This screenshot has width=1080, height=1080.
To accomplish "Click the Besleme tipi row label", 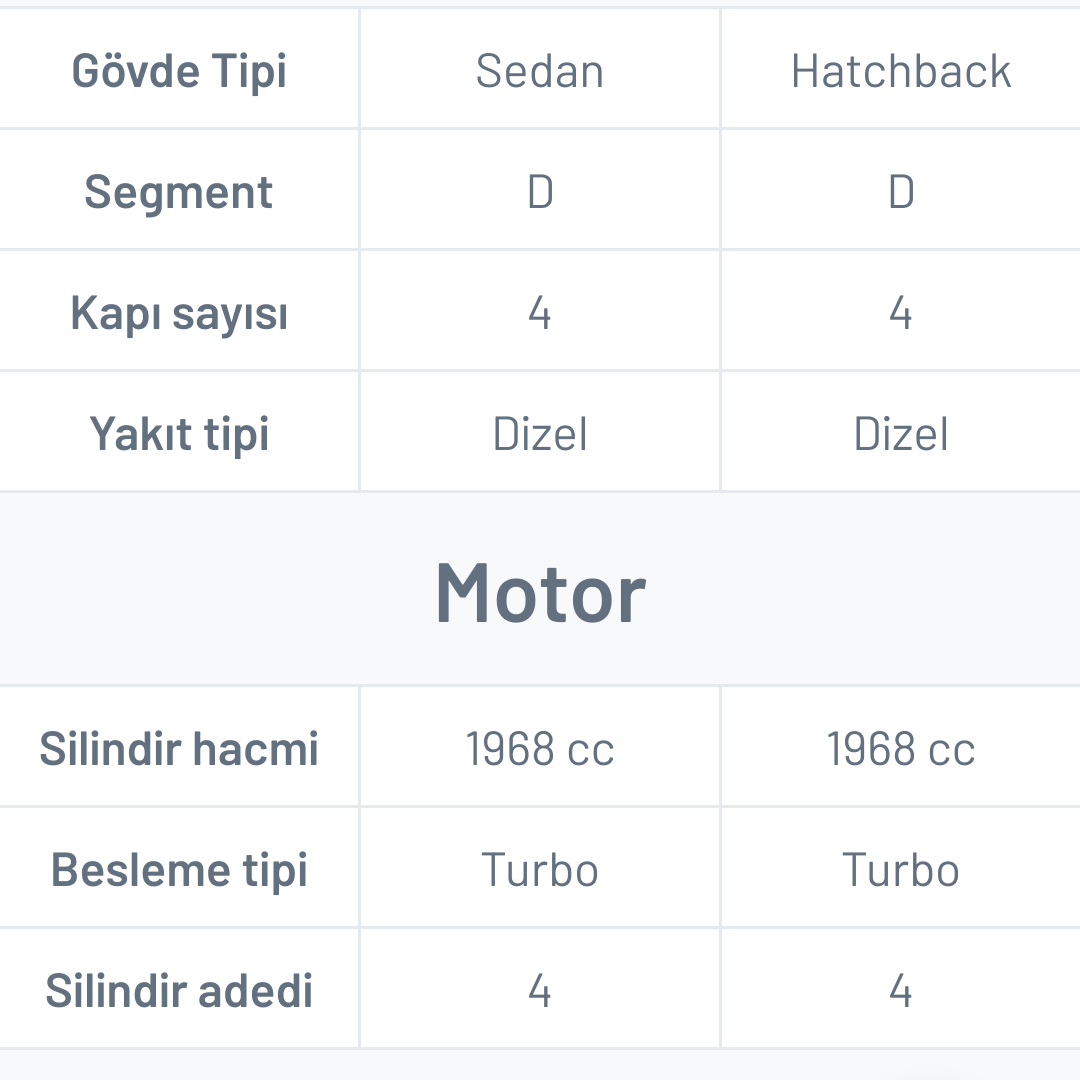I will tap(180, 870).
